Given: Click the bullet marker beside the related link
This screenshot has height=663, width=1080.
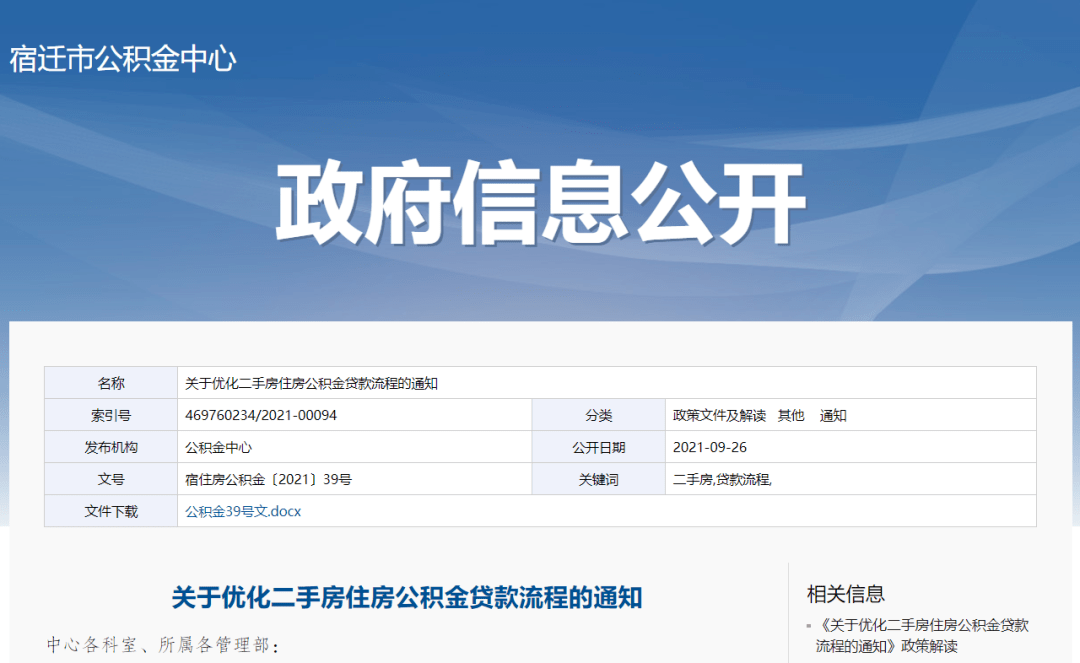Looking at the screenshot, I should pos(809,627).
